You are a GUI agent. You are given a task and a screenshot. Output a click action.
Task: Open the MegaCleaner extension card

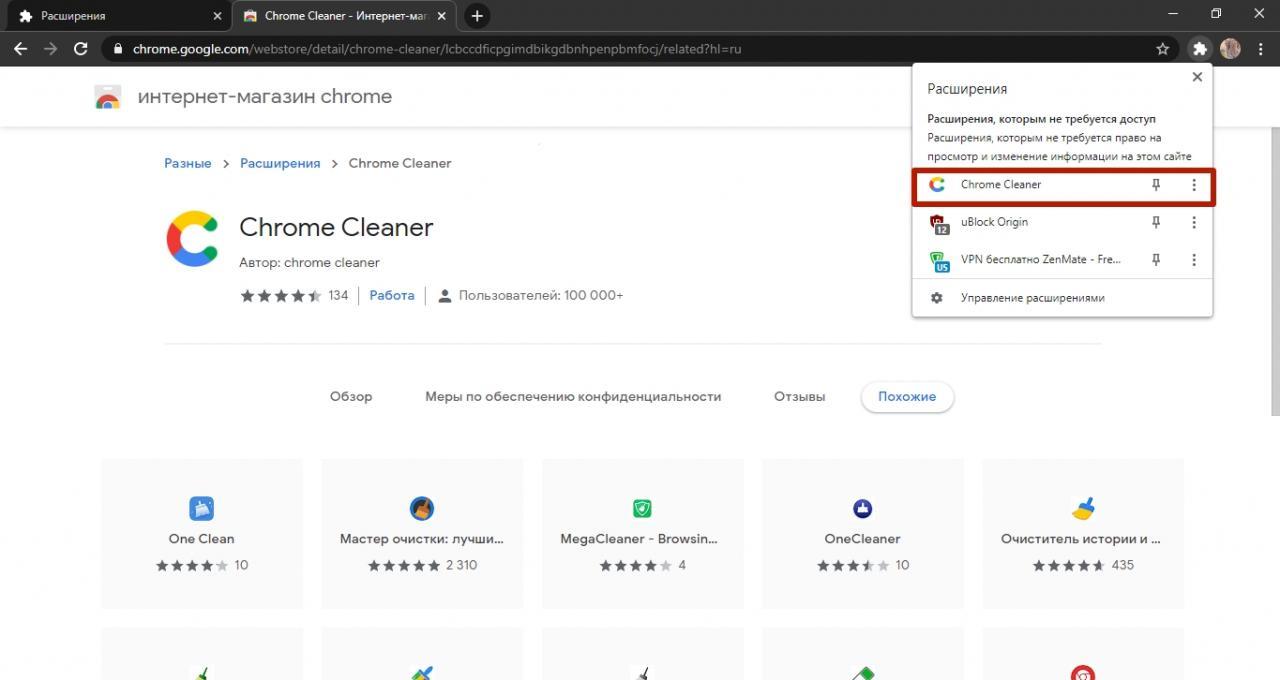[x=642, y=534]
